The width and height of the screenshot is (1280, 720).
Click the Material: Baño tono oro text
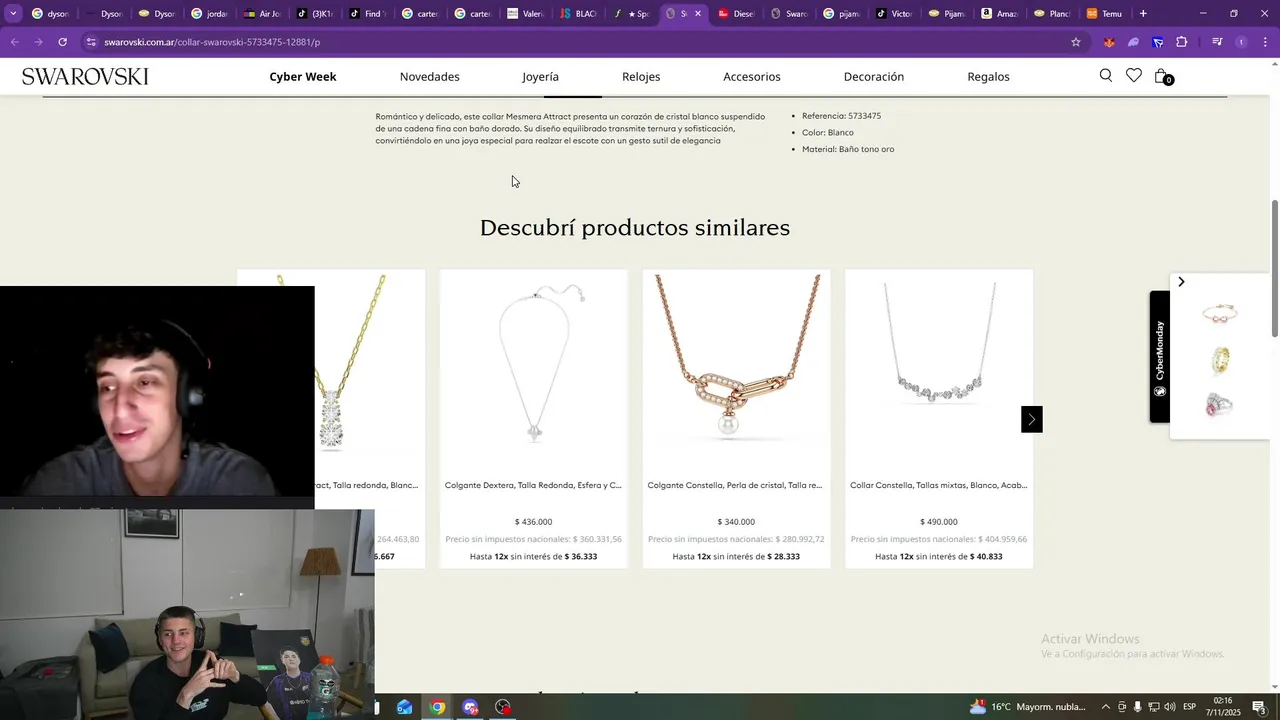[848, 149]
